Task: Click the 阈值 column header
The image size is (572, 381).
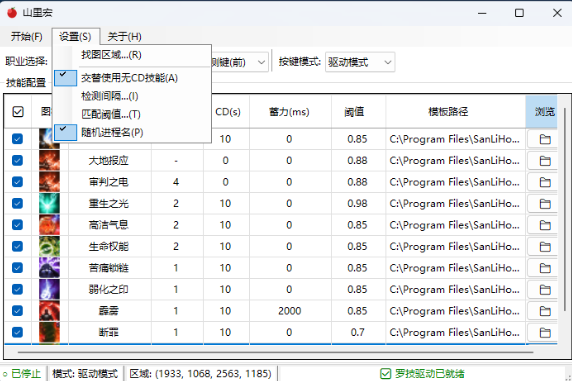Action: coord(359,112)
